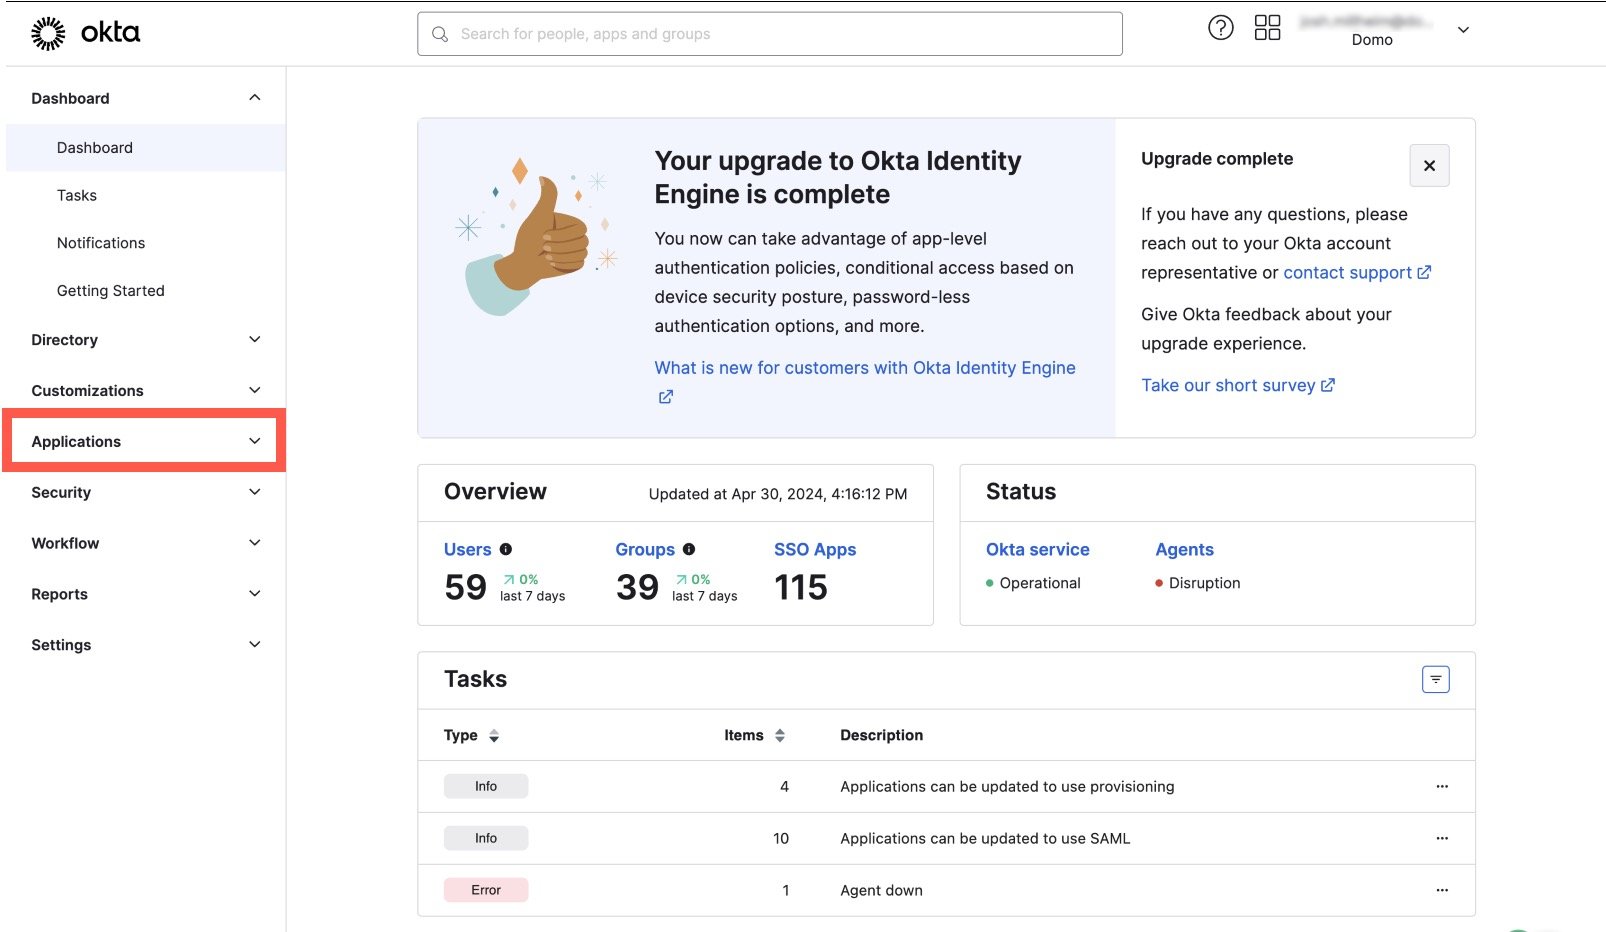The height and width of the screenshot is (932, 1606).
Task: Click the Updated at timestamp
Action: click(778, 494)
